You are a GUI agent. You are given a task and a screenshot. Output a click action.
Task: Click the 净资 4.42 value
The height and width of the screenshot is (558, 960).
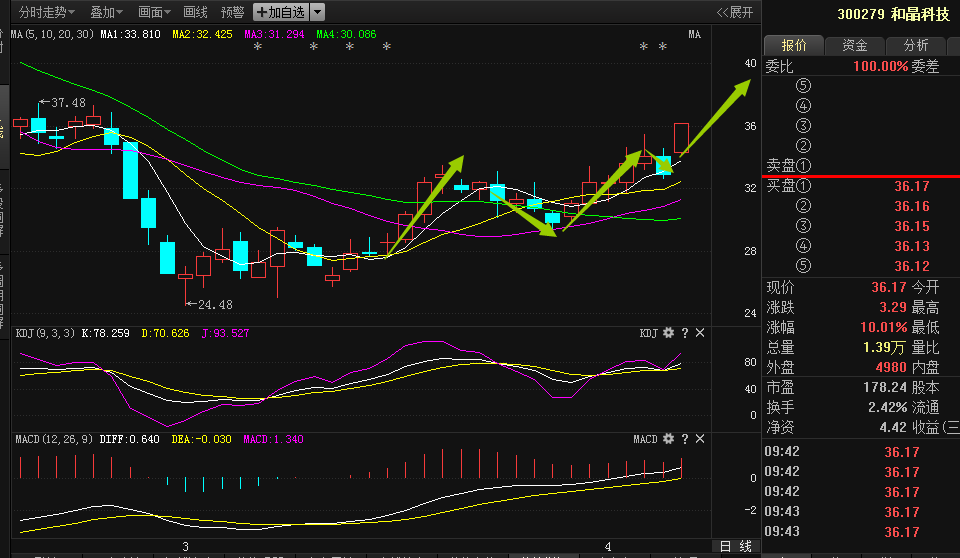tap(893, 428)
